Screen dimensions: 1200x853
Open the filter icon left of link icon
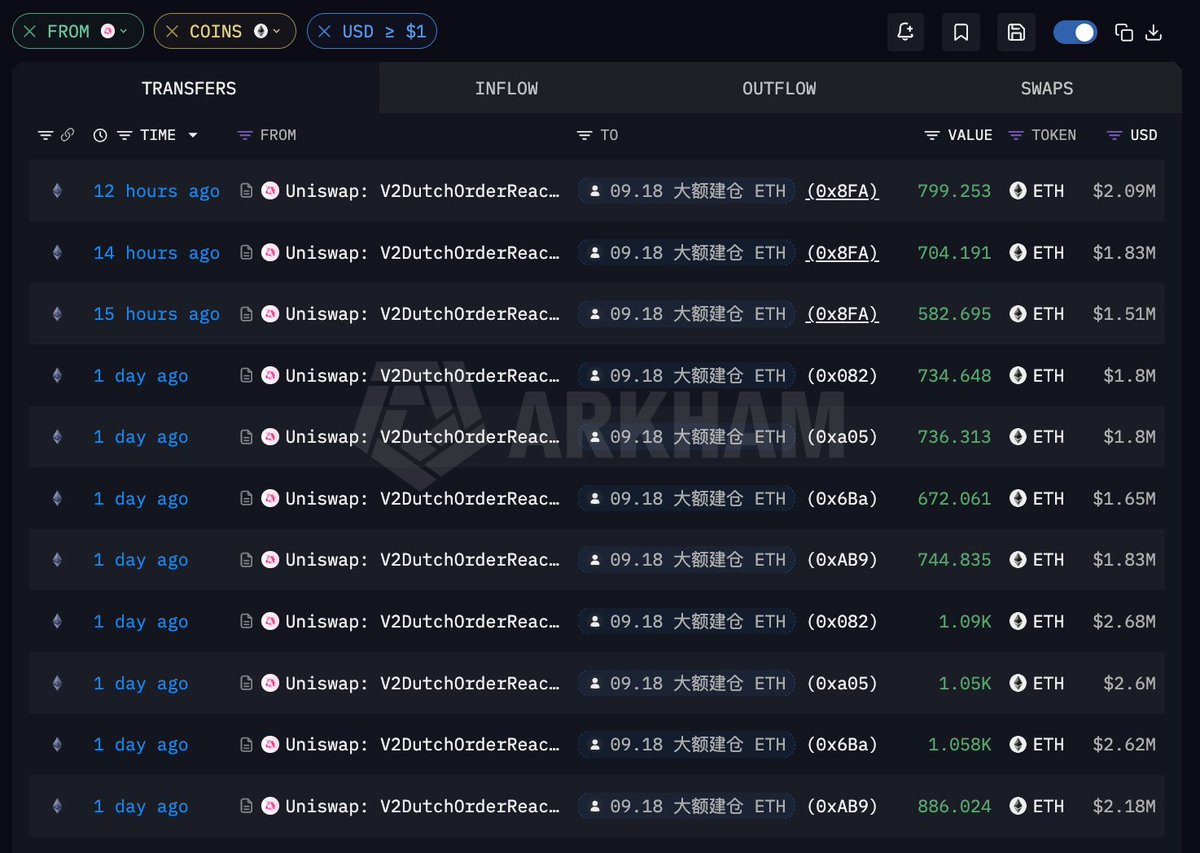tap(45, 135)
